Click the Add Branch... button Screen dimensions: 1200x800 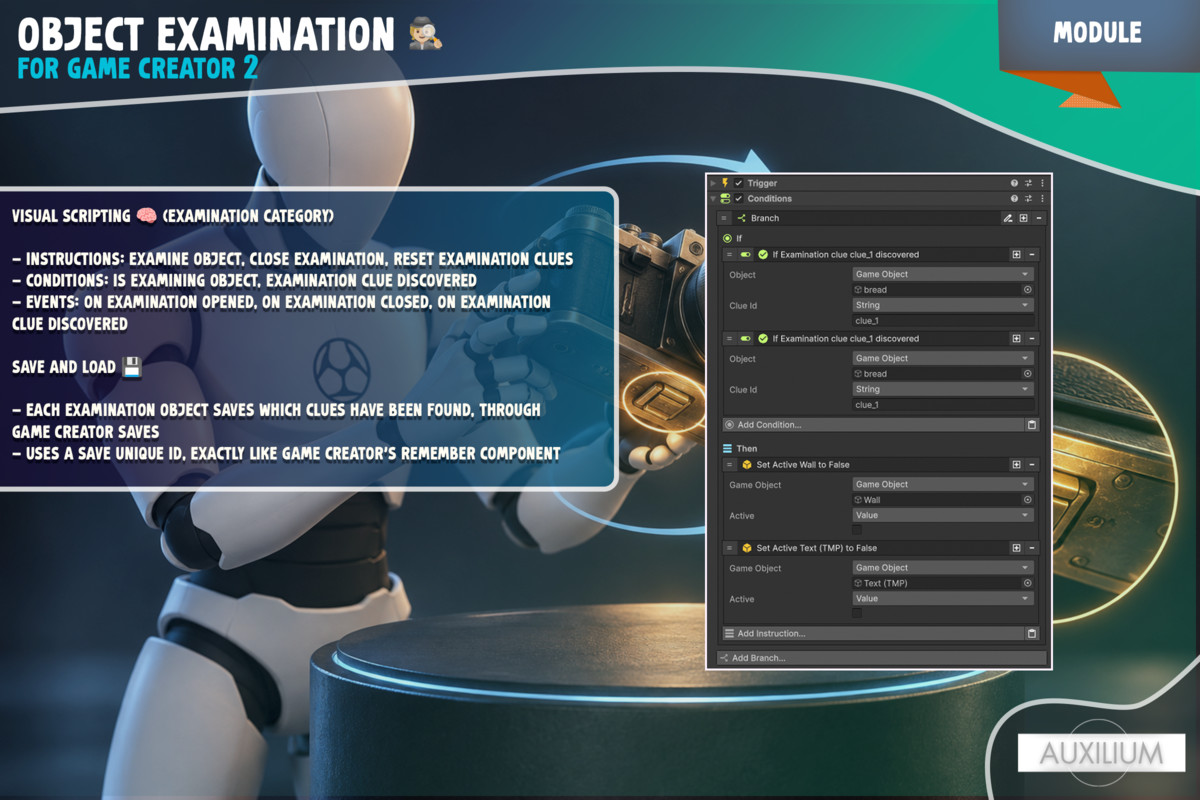pyautogui.click(x=881, y=658)
